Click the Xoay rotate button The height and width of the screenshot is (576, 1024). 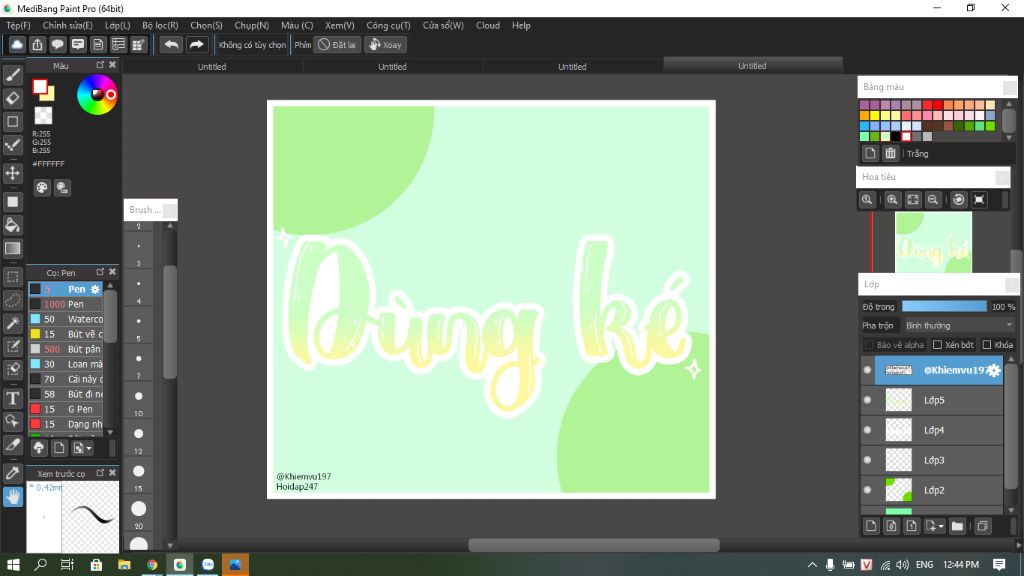(385, 44)
